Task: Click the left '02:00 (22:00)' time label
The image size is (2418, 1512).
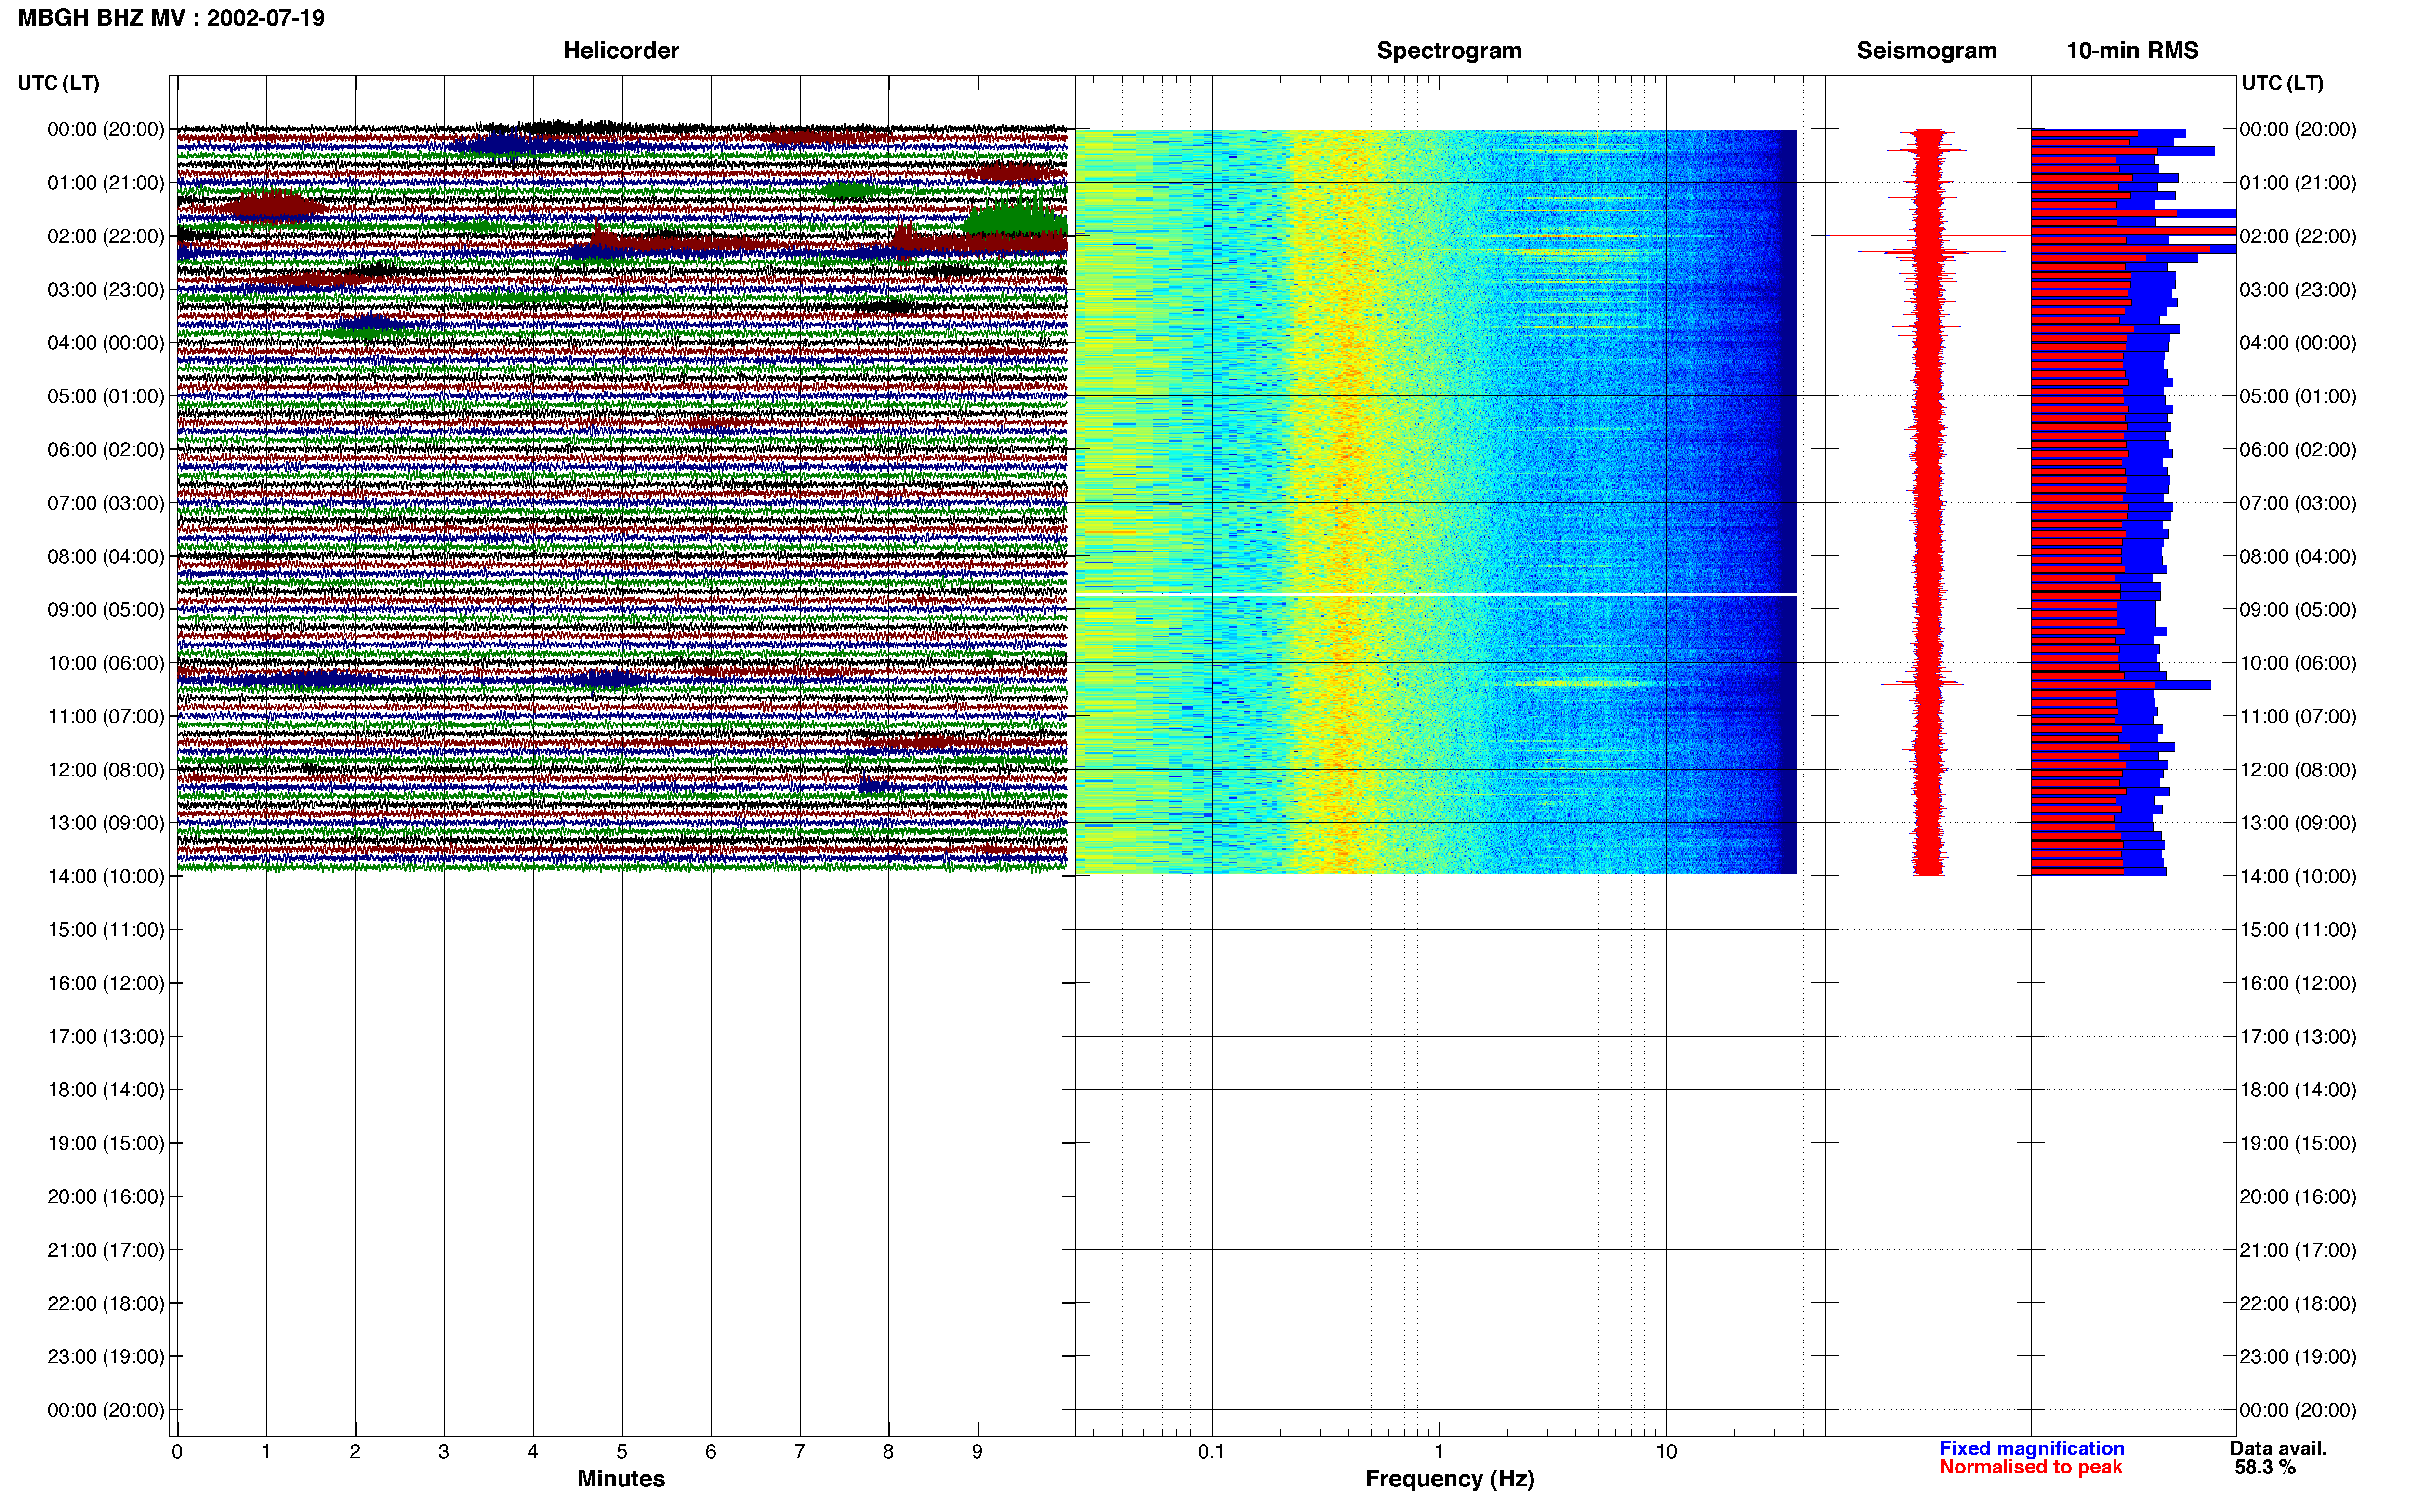Action: (x=106, y=236)
